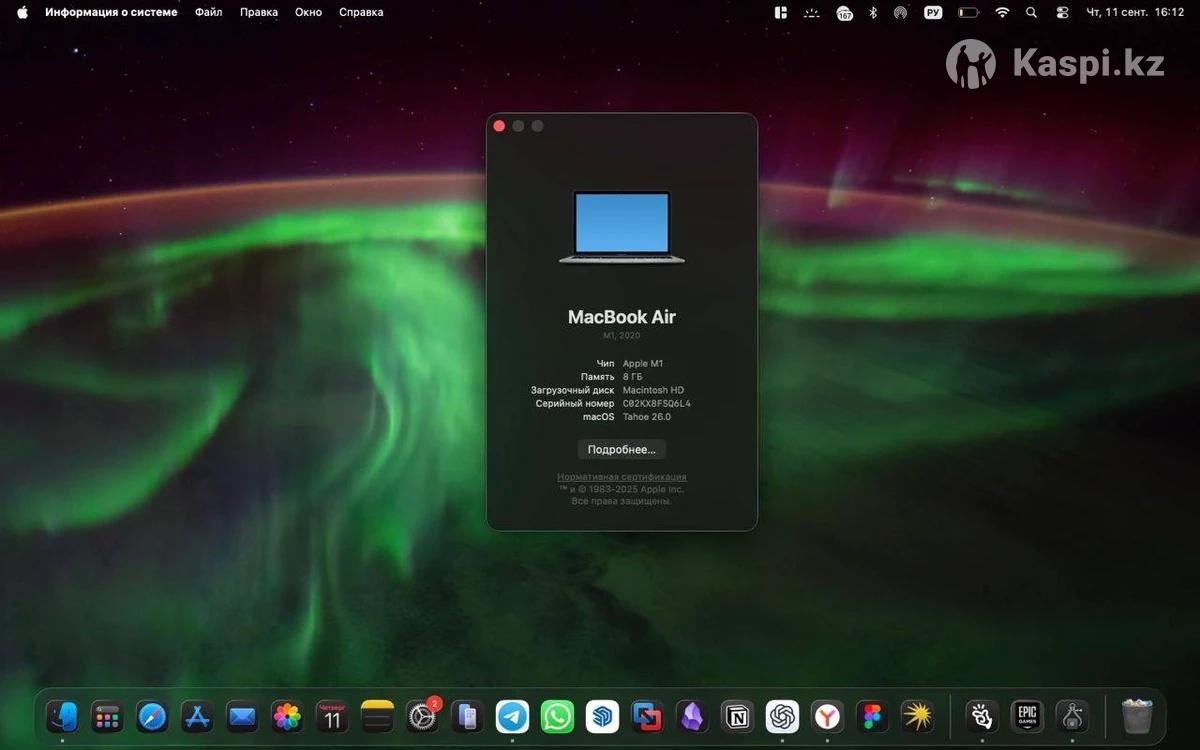Launch Figma from the dock
This screenshot has width=1200, height=750.
(x=872, y=716)
